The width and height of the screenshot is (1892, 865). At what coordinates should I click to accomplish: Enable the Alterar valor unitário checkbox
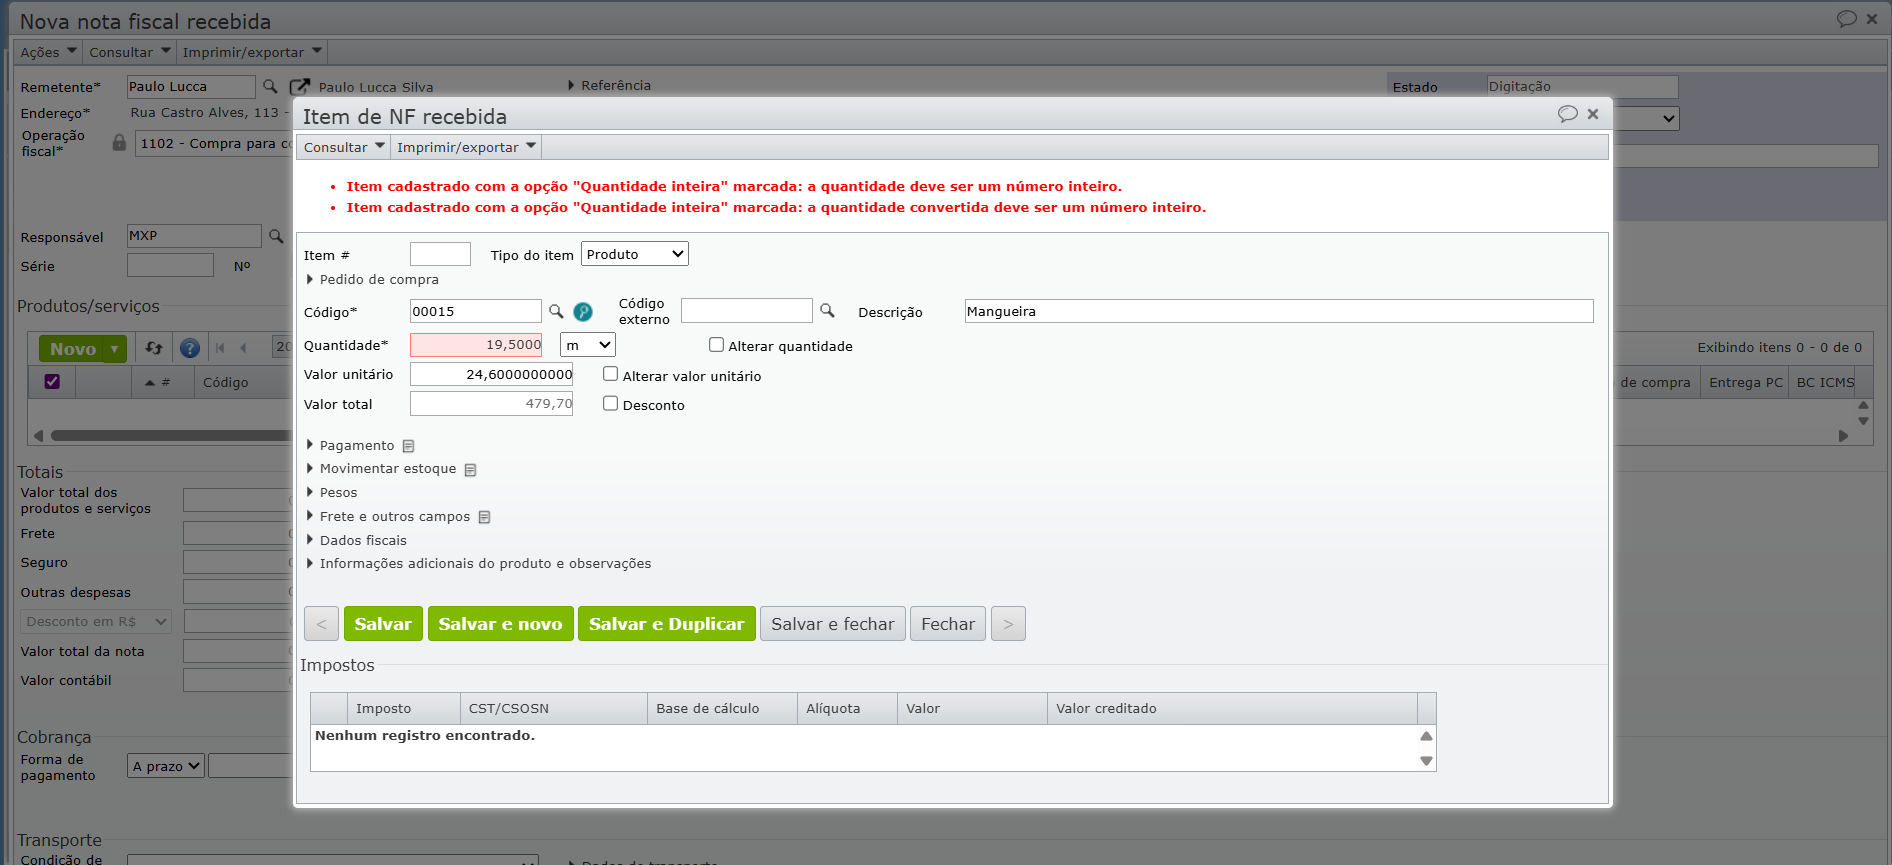tap(610, 374)
